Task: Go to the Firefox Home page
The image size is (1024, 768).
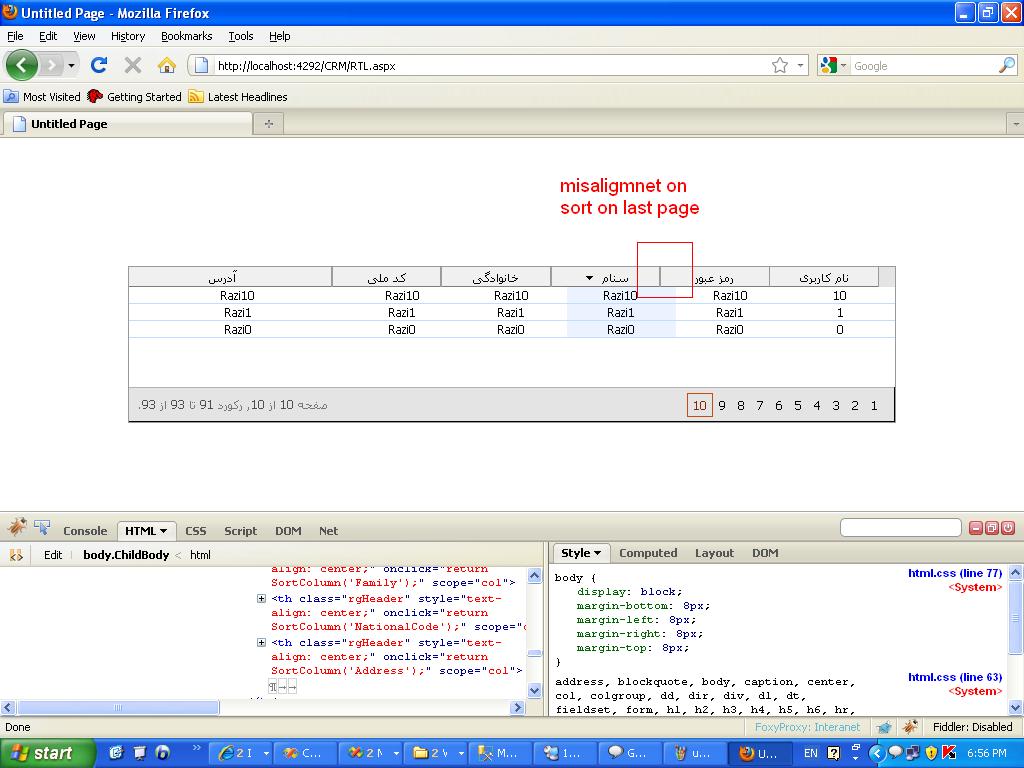Action: click(166, 65)
